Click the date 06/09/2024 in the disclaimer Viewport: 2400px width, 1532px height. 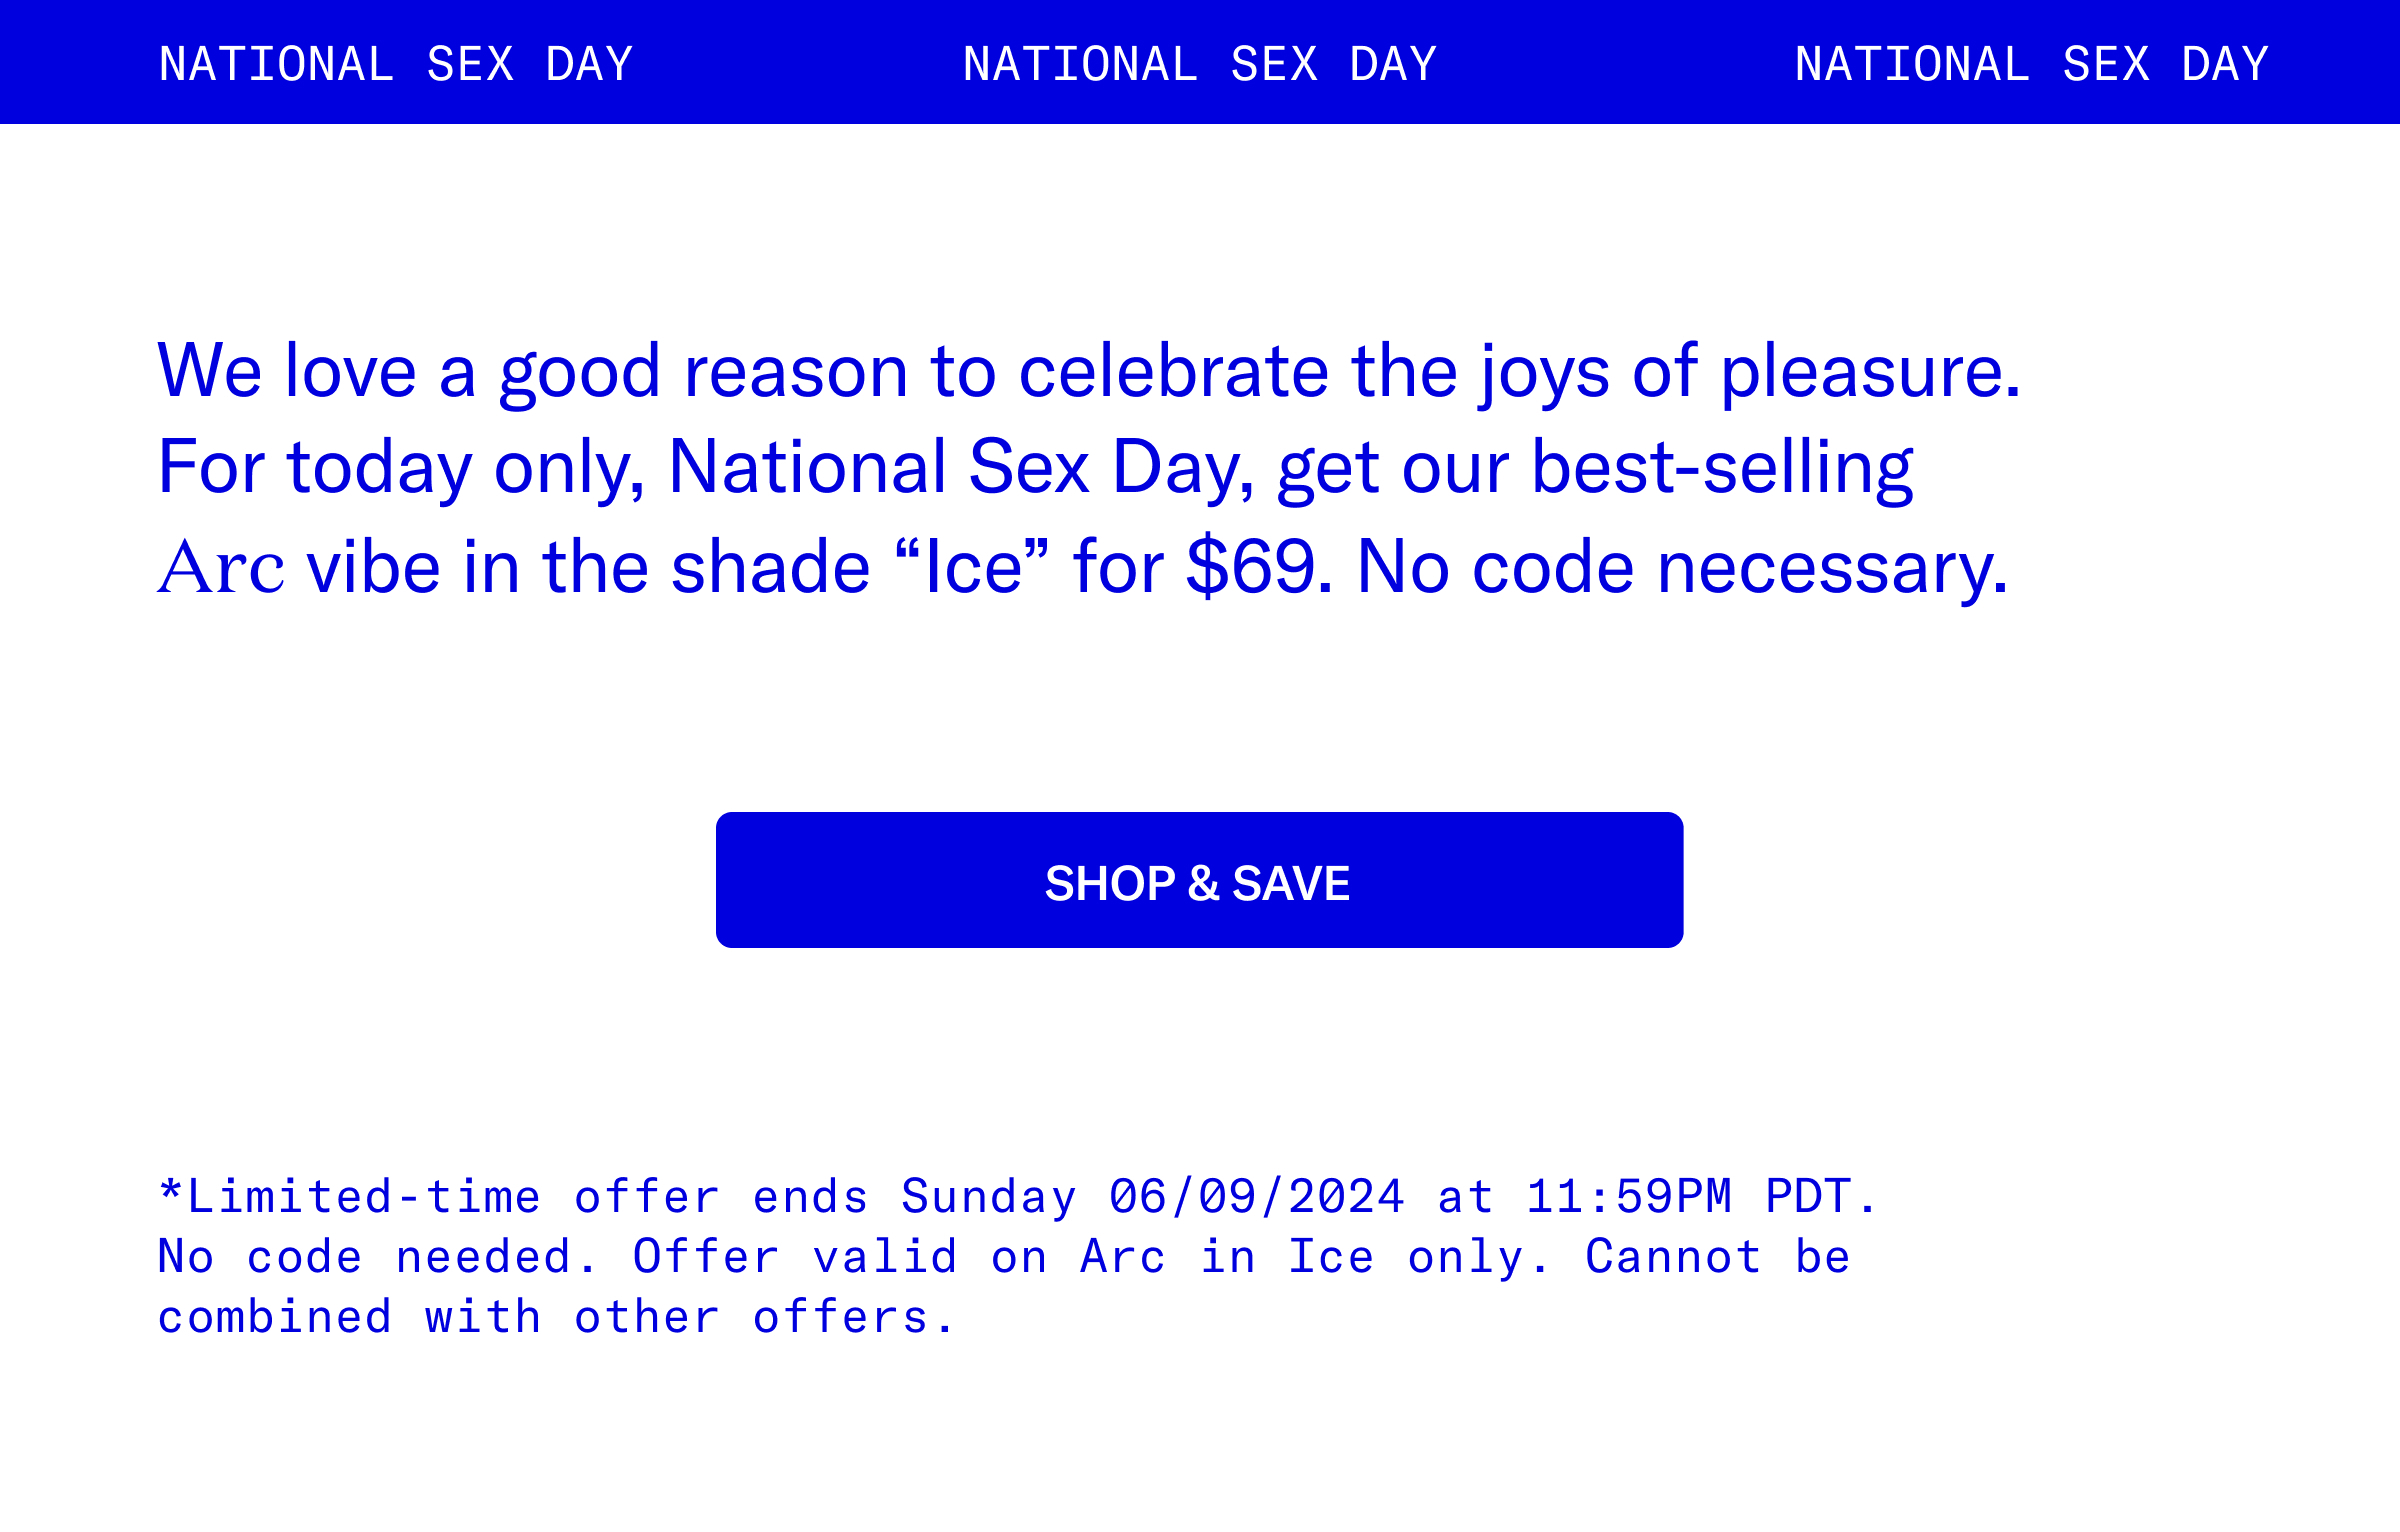tap(1257, 1197)
